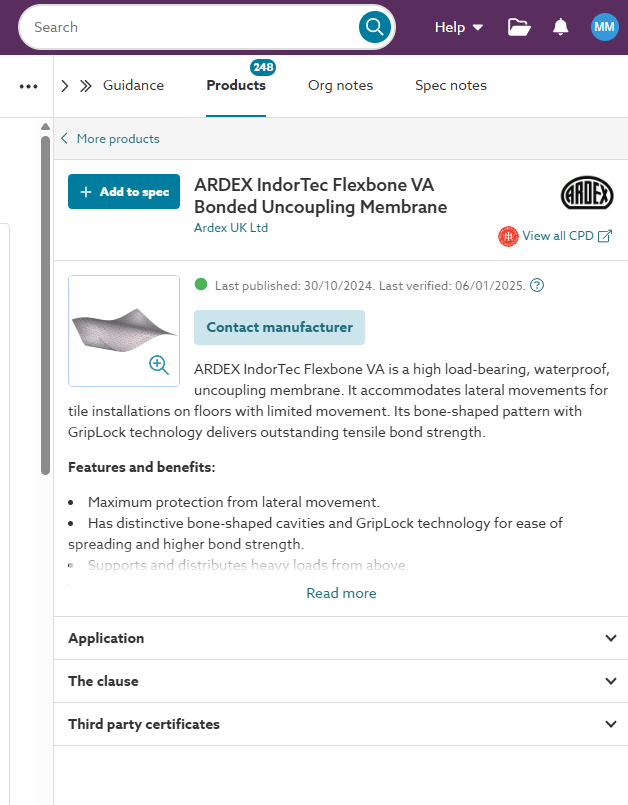Switch to the Org notes tab
The width and height of the screenshot is (628, 805).
[340, 85]
